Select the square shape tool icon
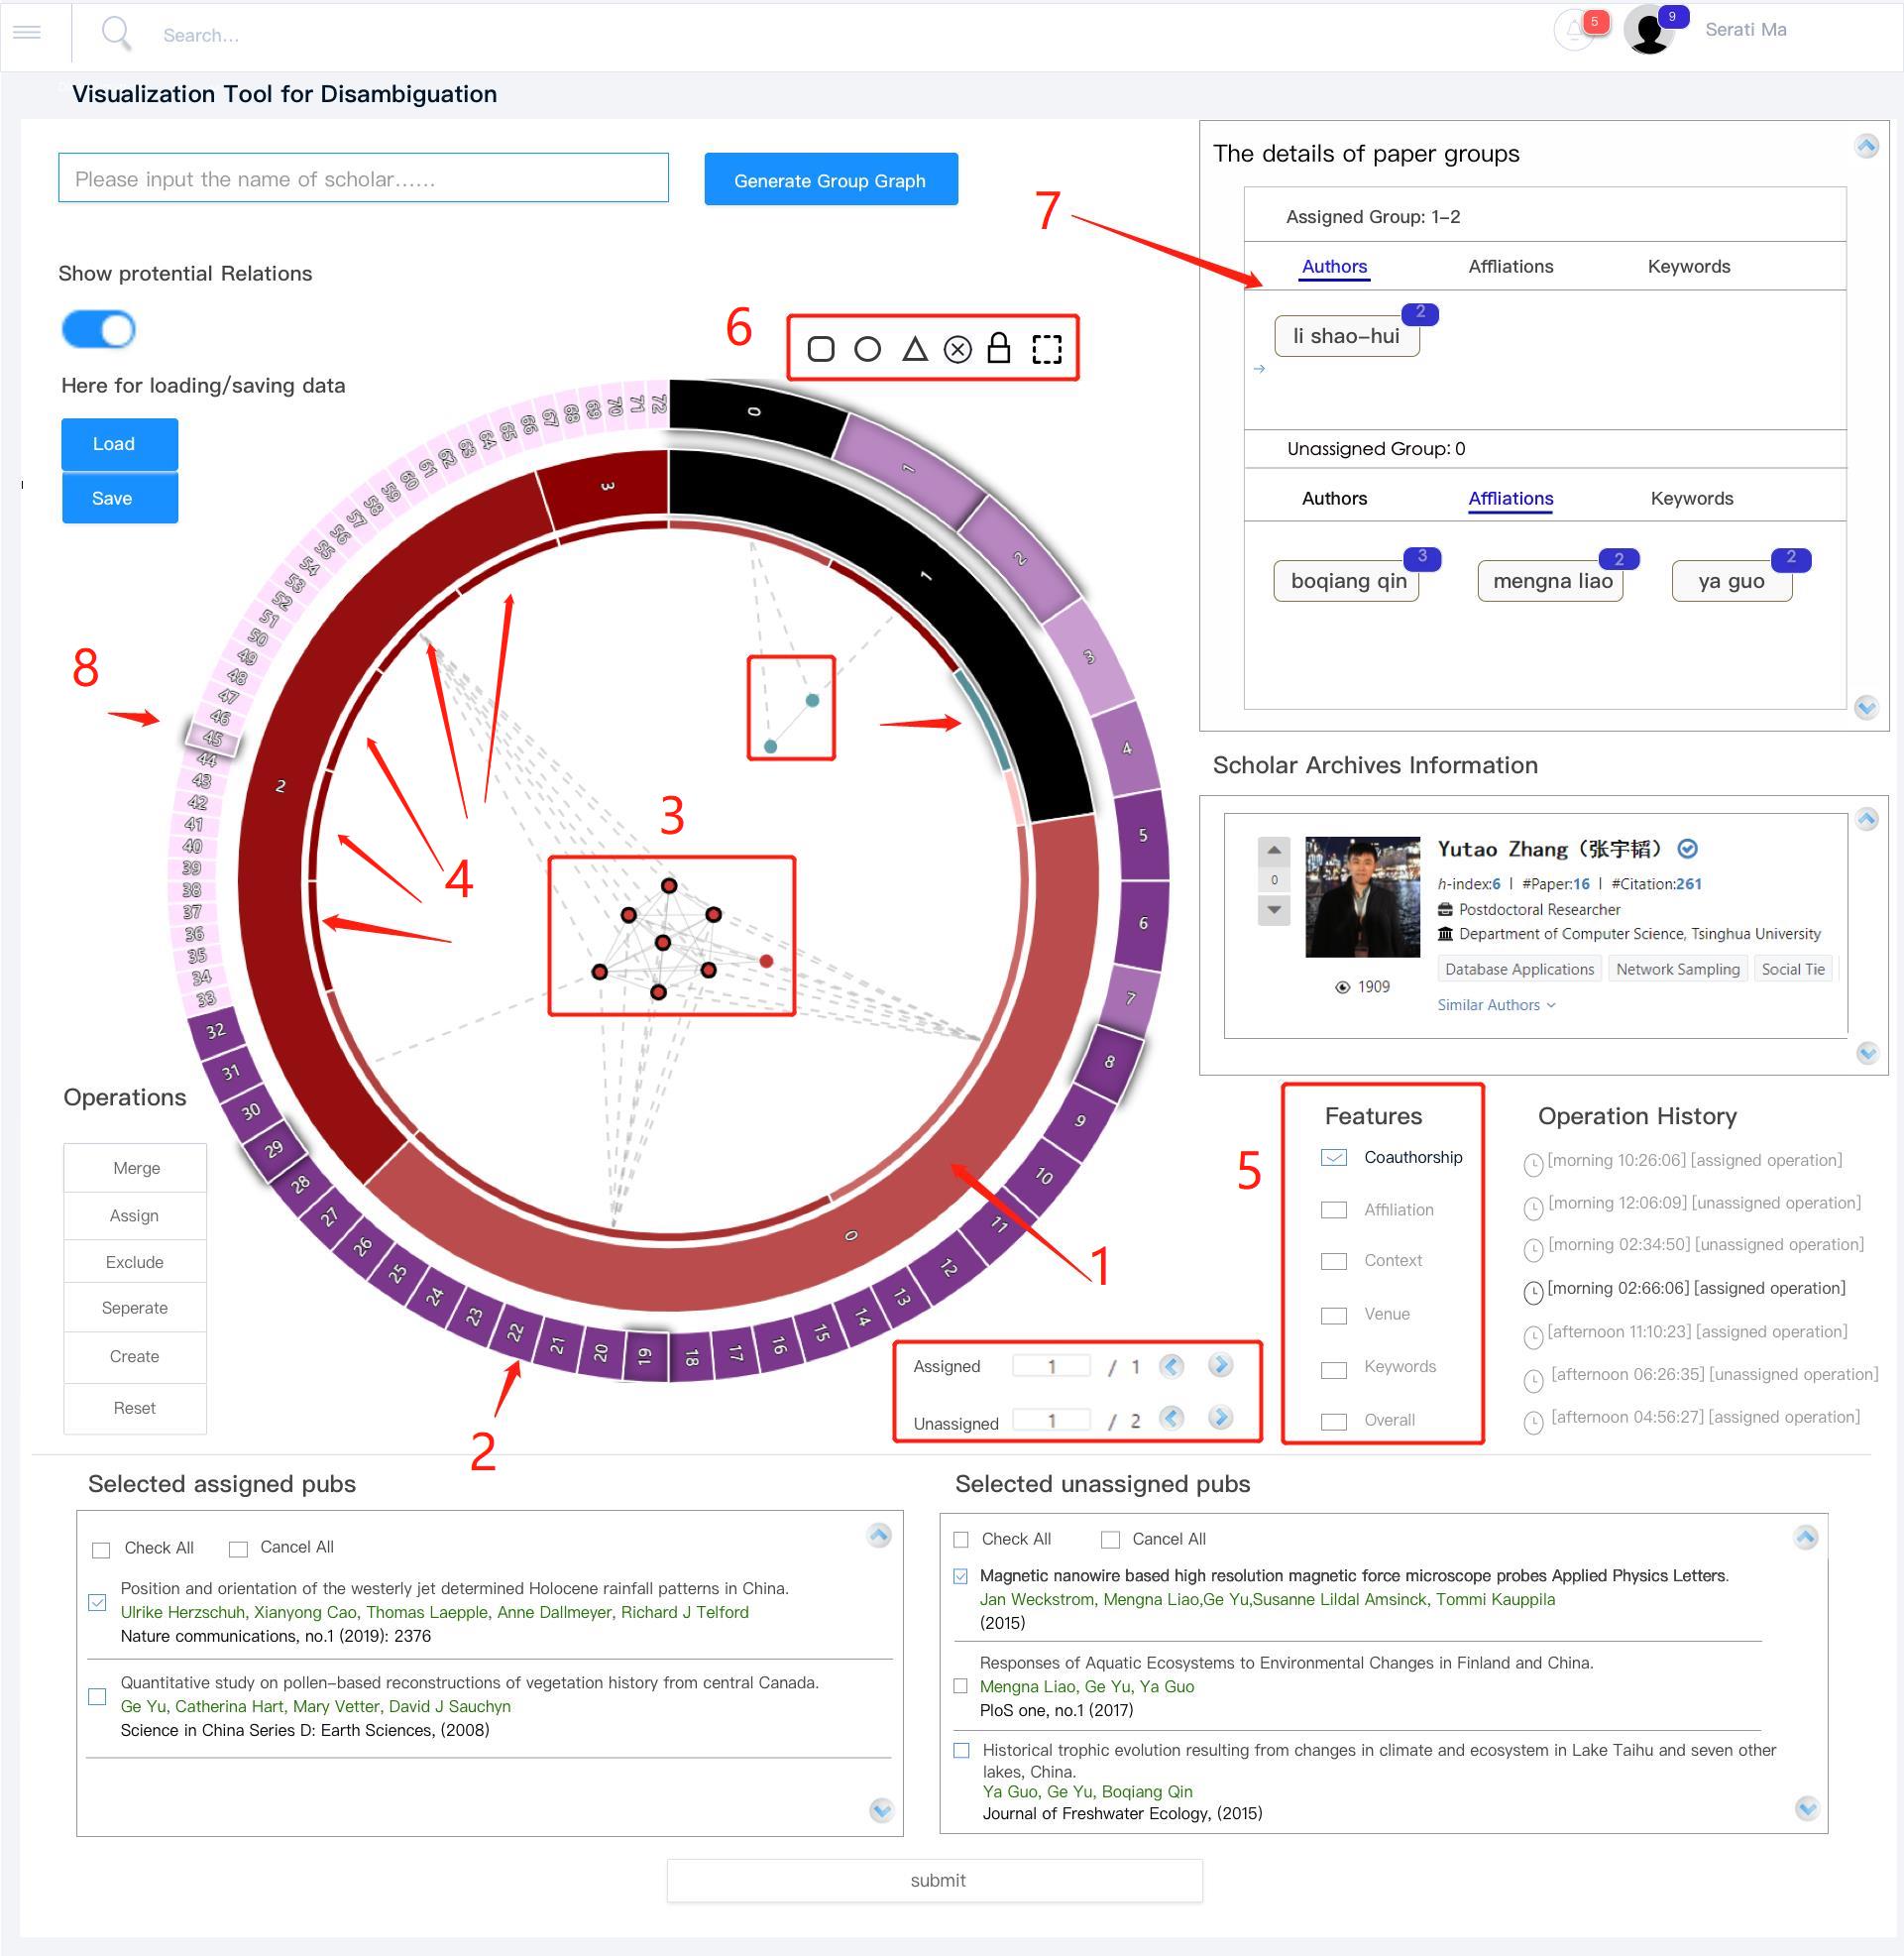 pos(820,349)
